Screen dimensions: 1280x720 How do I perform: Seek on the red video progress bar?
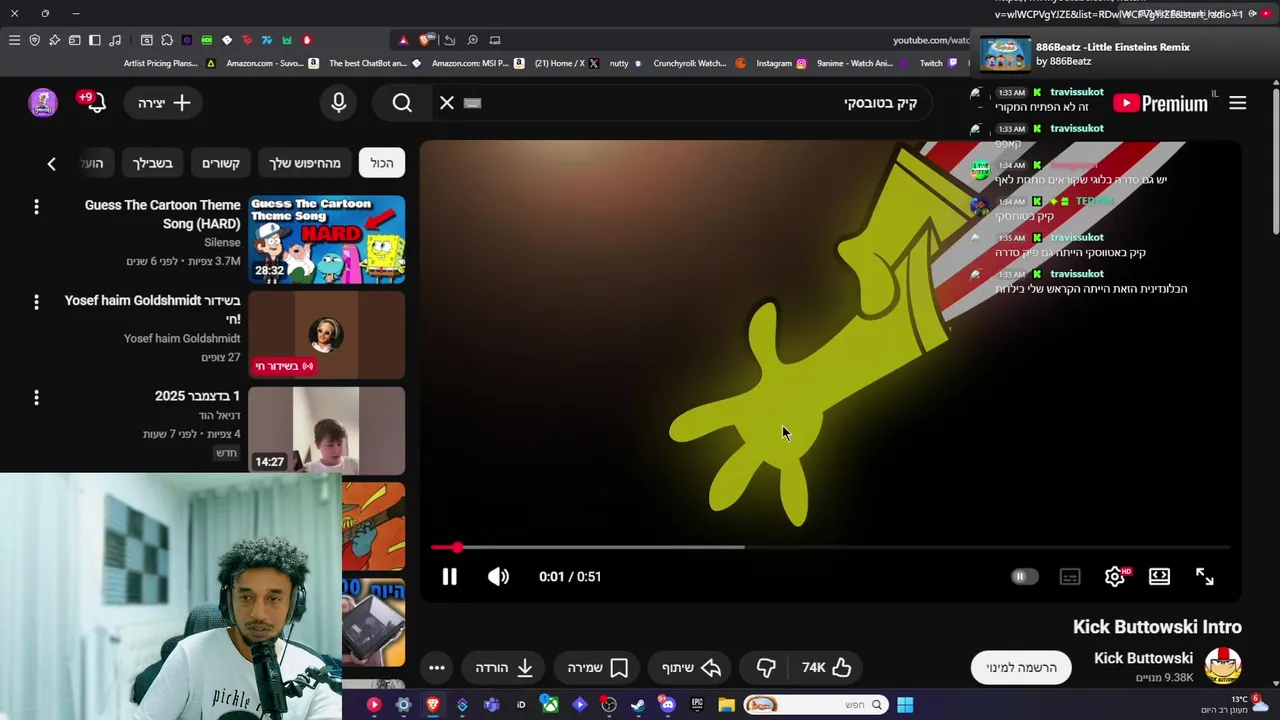[x=830, y=547]
